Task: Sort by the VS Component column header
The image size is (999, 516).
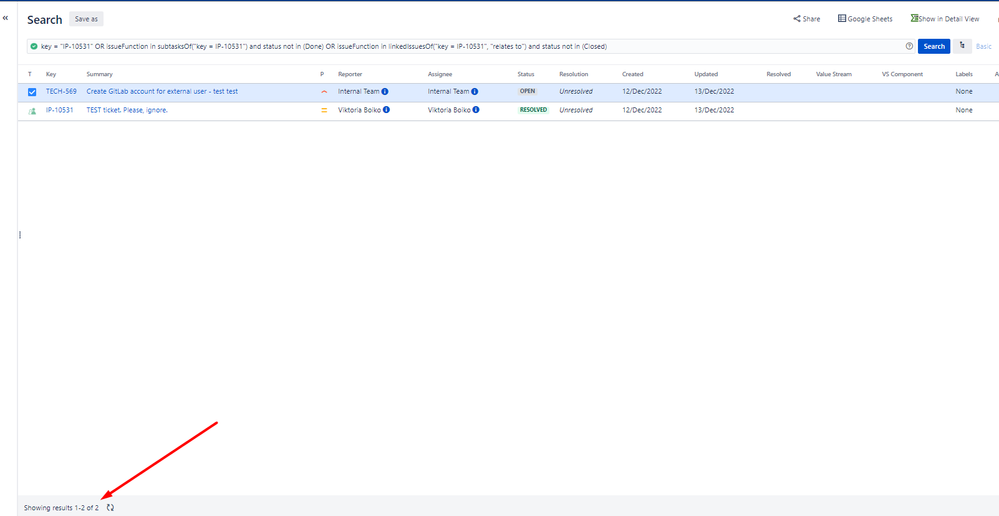Action: (902, 75)
